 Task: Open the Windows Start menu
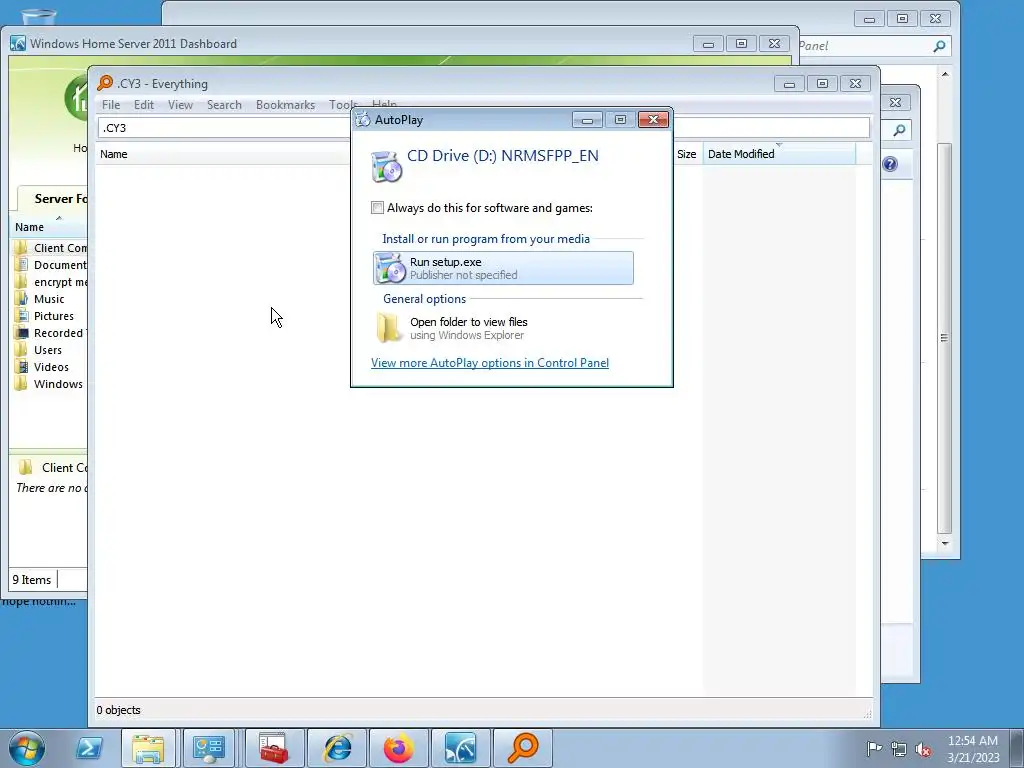pos(26,748)
